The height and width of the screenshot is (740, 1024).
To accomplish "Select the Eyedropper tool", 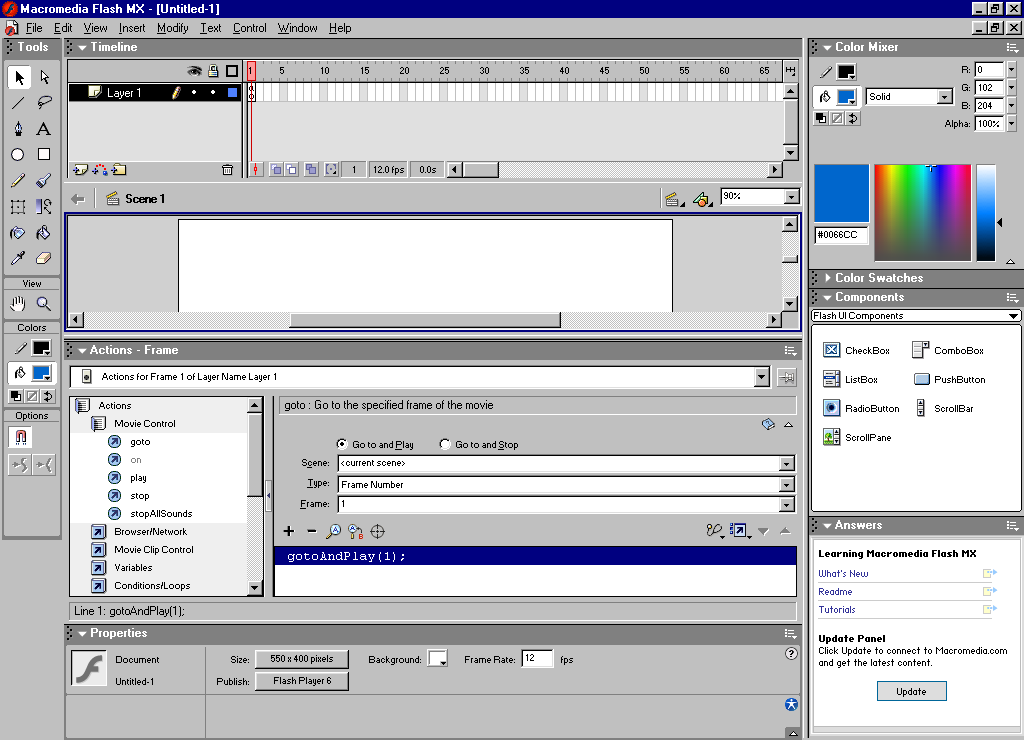I will click(18, 259).
